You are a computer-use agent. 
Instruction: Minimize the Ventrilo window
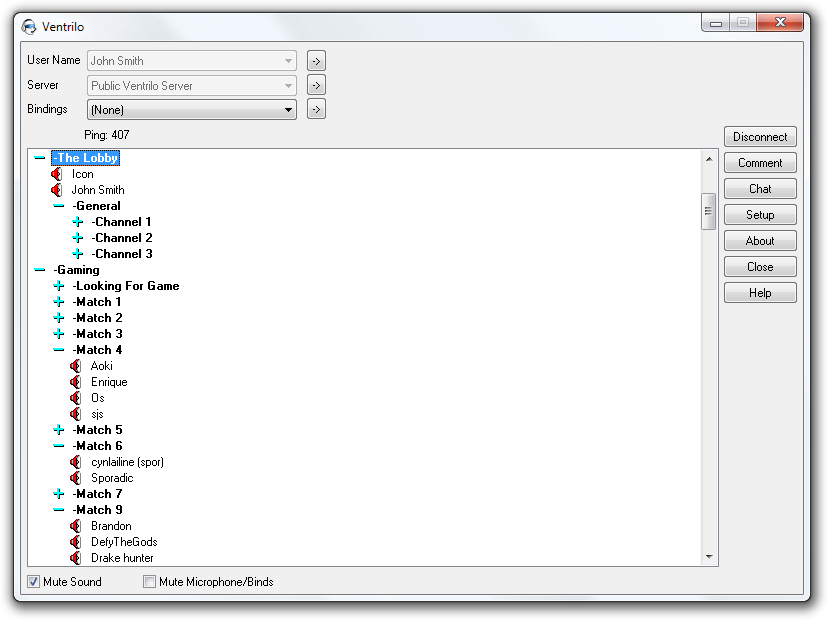point(716,23)
